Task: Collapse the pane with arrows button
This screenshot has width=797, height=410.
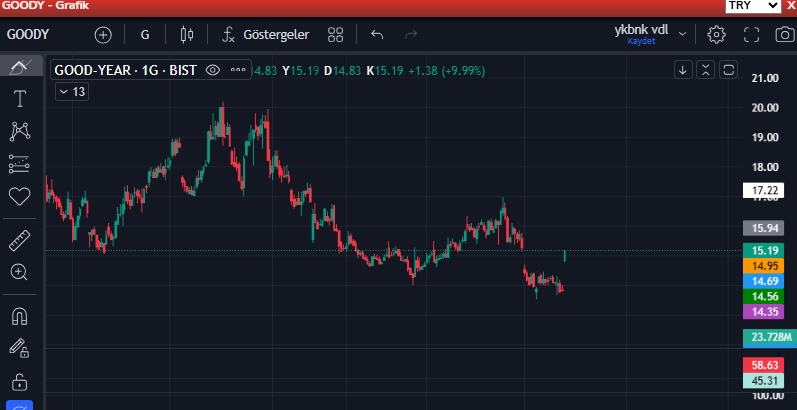Action: (x=706, y=70)
